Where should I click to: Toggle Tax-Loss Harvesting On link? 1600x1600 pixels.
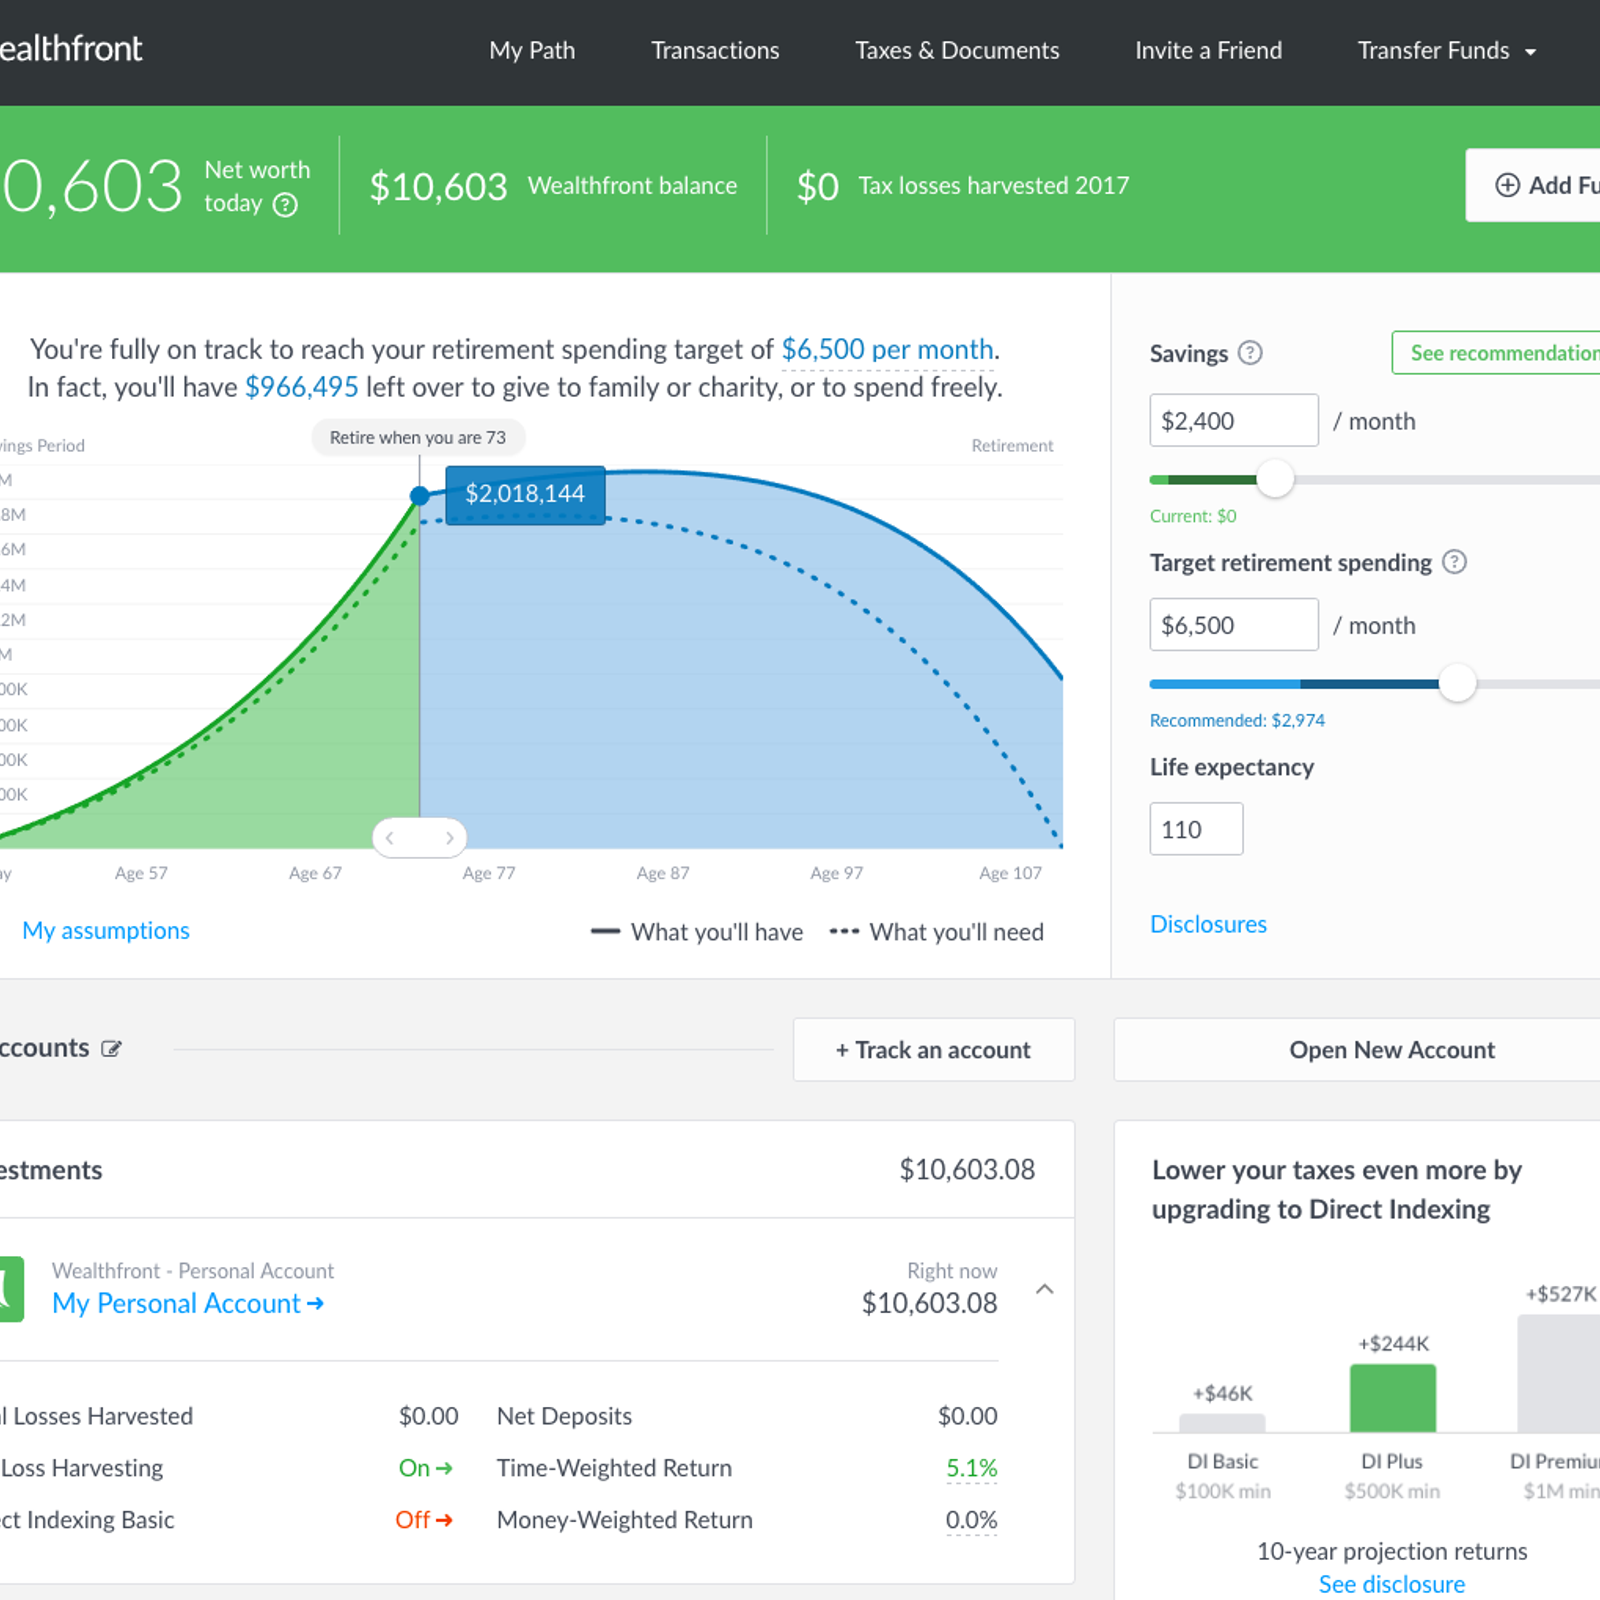(425, 1468)
